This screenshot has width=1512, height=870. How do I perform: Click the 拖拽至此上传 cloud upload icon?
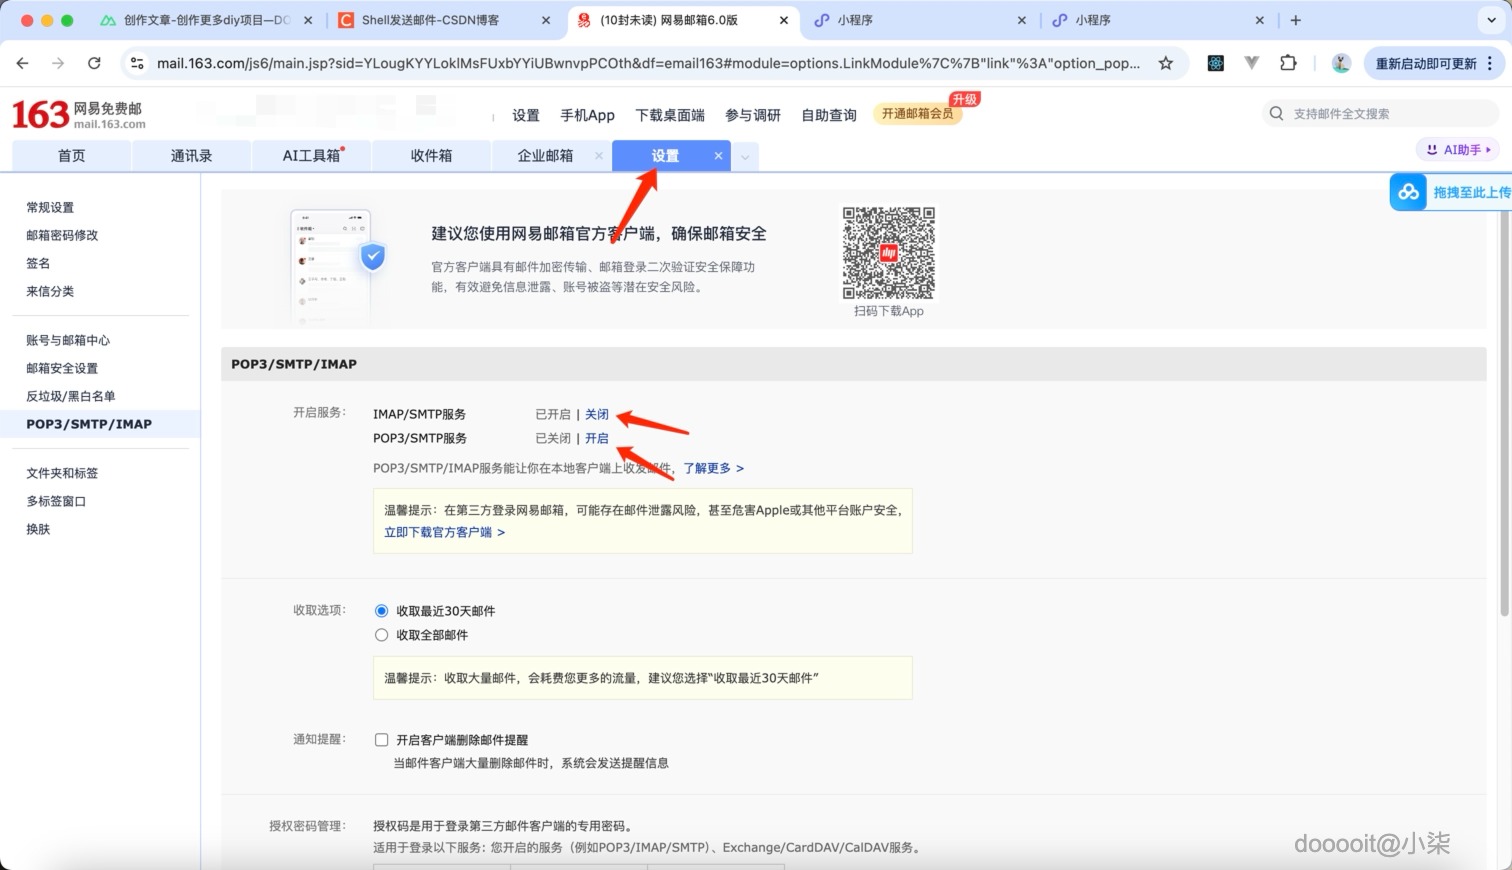coord(1409,191)
